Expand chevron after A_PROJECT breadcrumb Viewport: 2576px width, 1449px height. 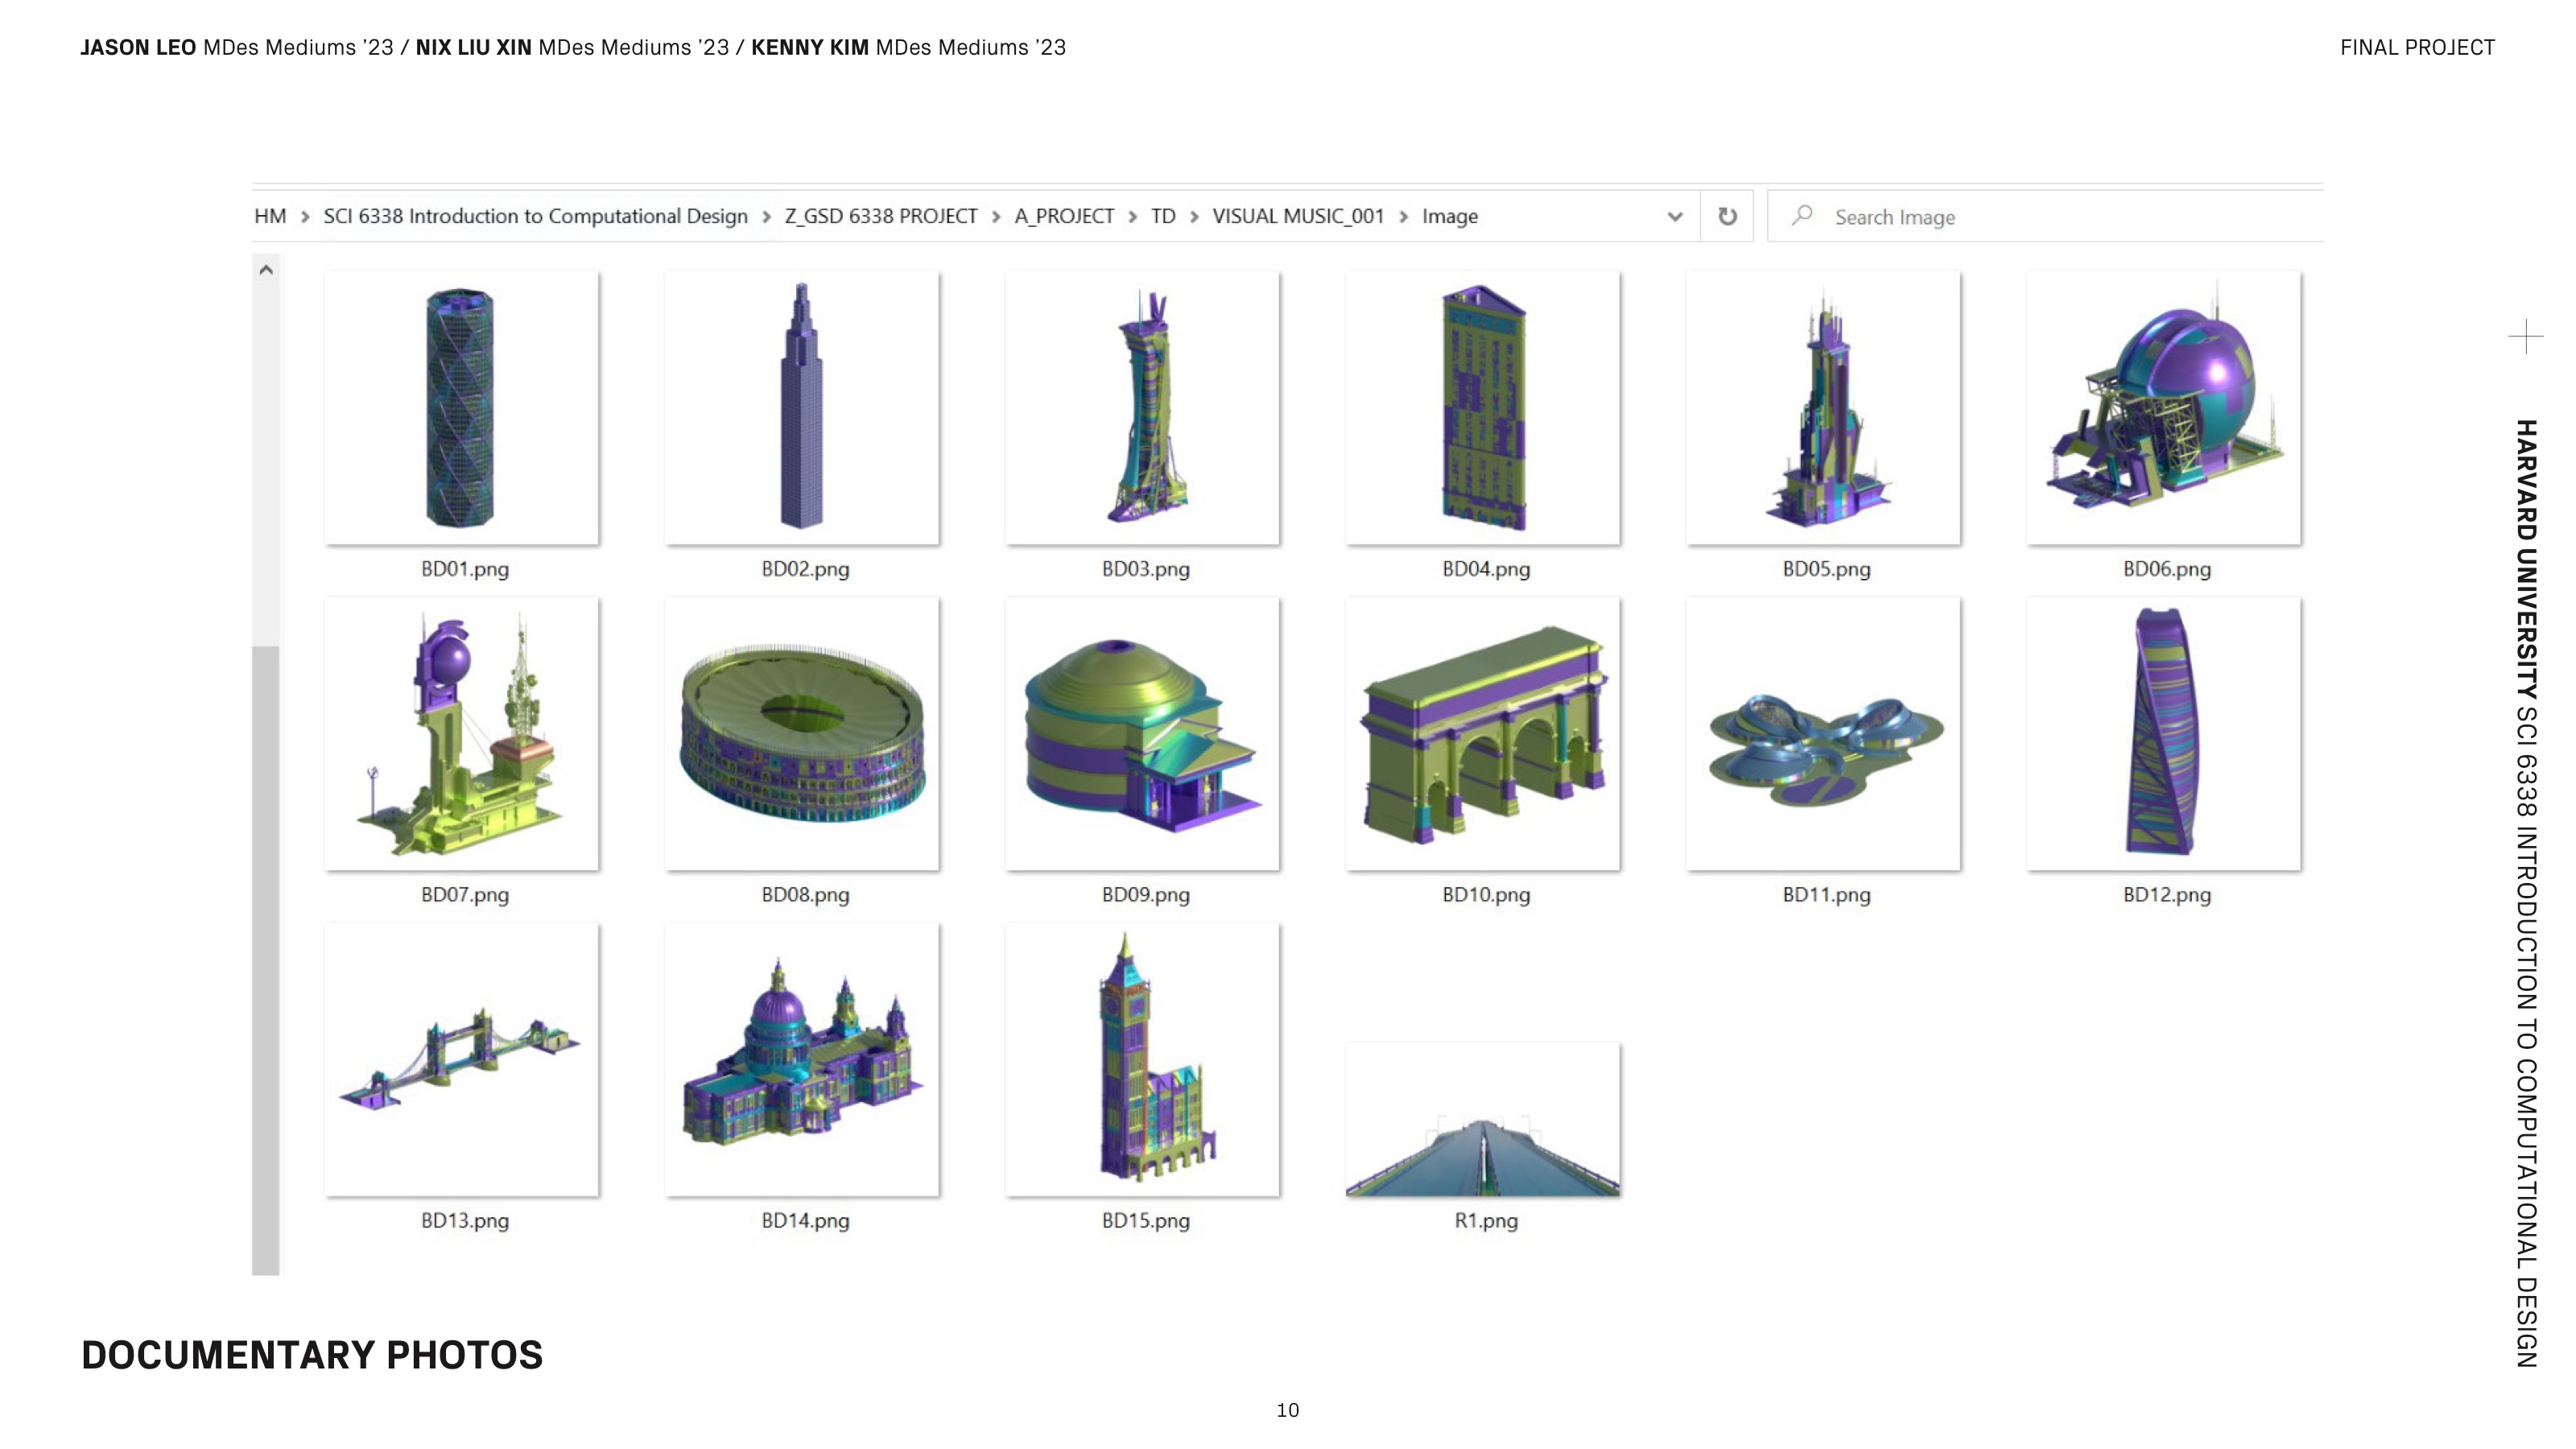(x=1133, y=217)
